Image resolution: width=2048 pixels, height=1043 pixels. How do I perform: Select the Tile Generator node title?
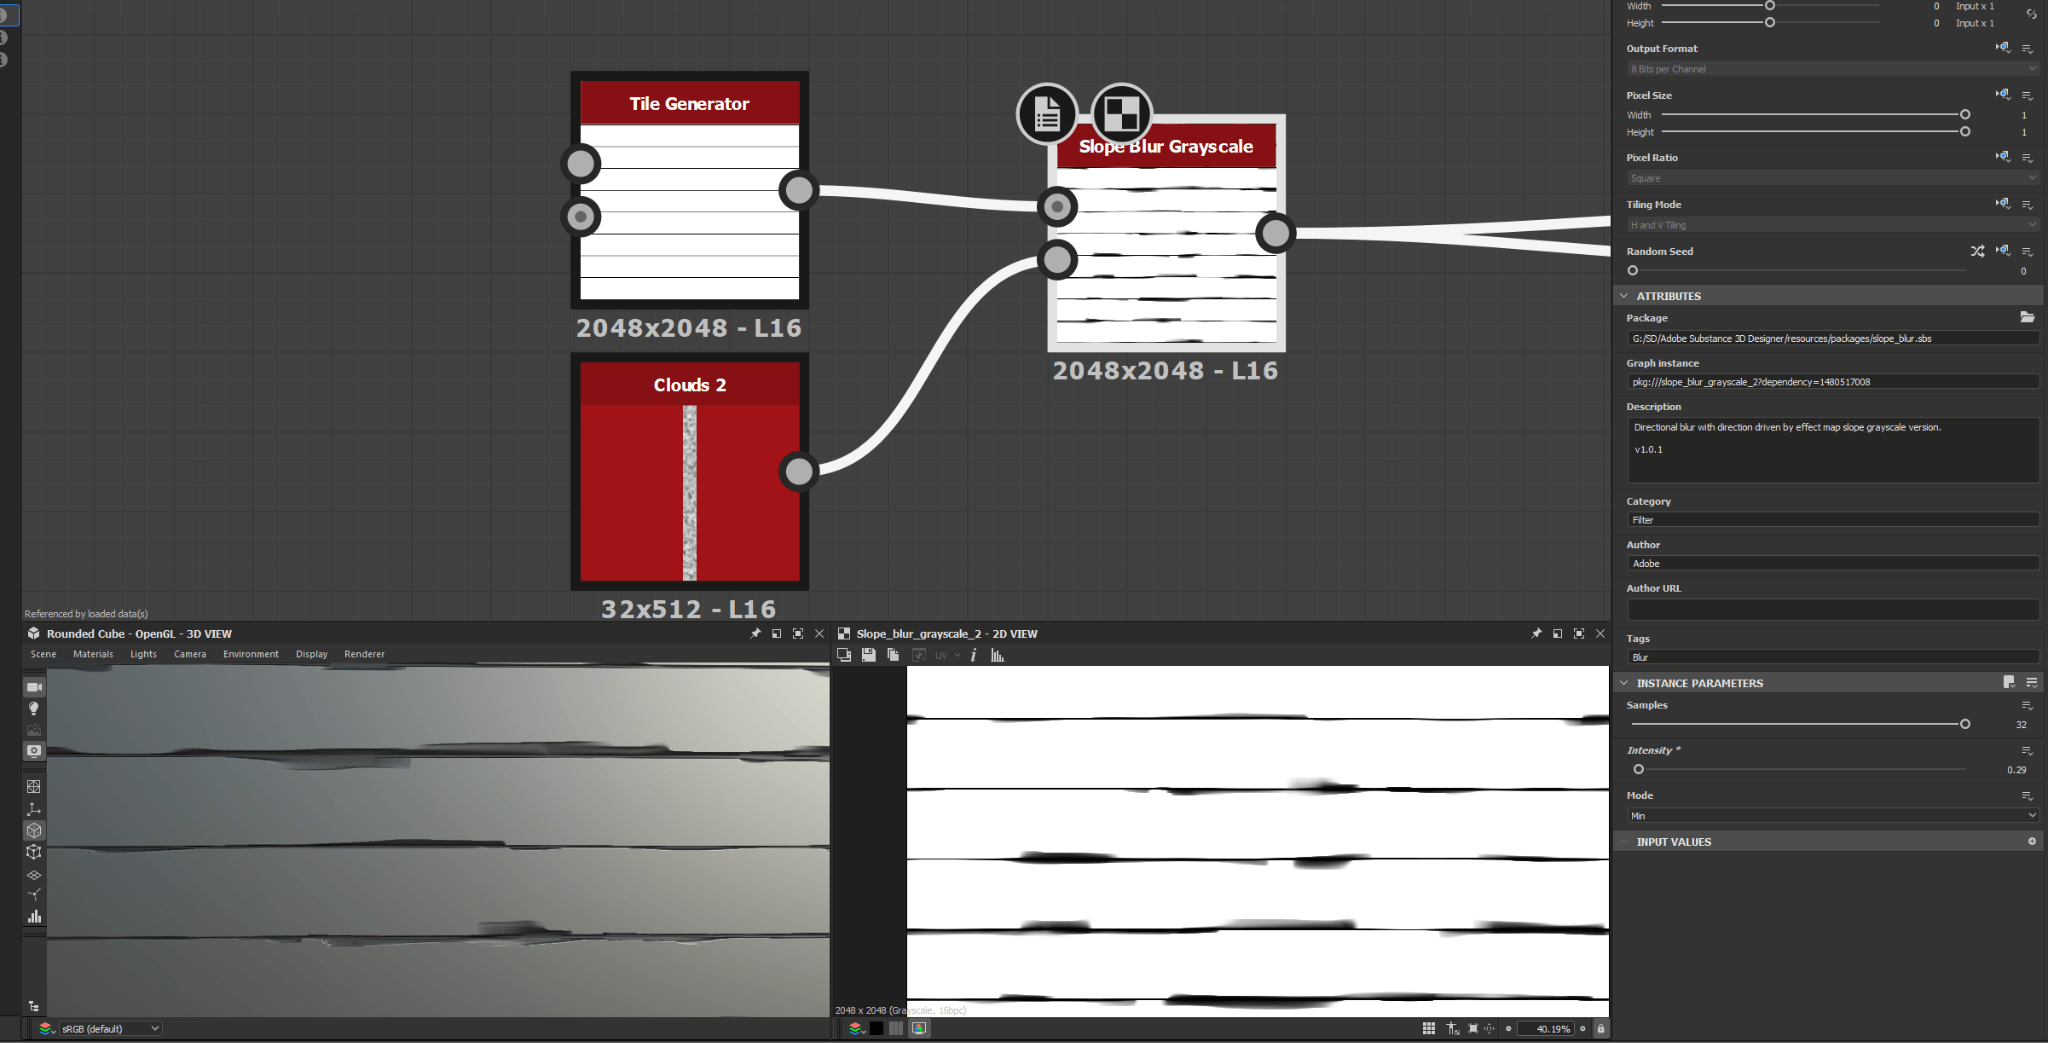pyautogui.click(x=689, y=104)
